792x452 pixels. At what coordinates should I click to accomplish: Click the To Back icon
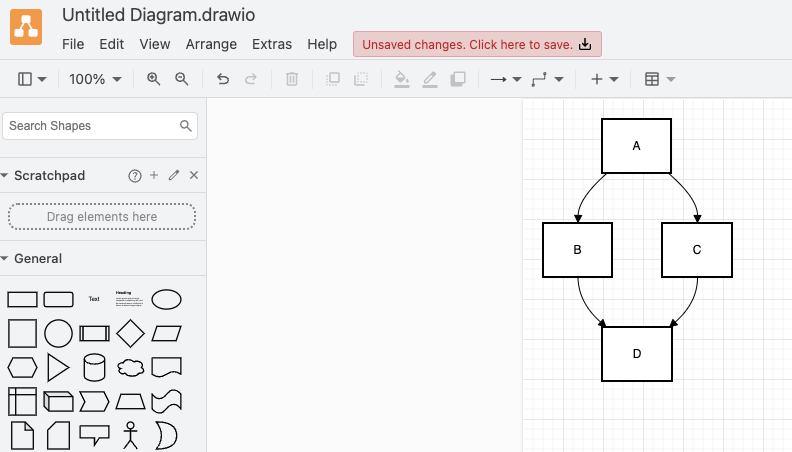361,79
